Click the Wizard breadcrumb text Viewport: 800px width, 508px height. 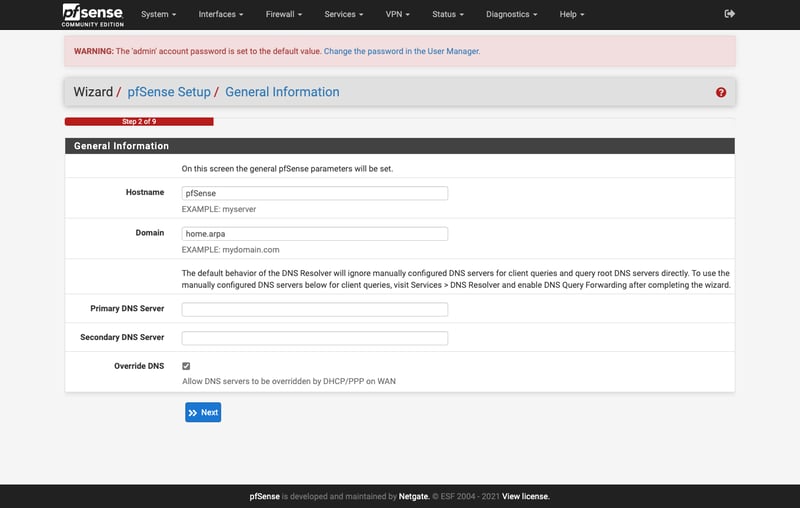pos(93,92)
